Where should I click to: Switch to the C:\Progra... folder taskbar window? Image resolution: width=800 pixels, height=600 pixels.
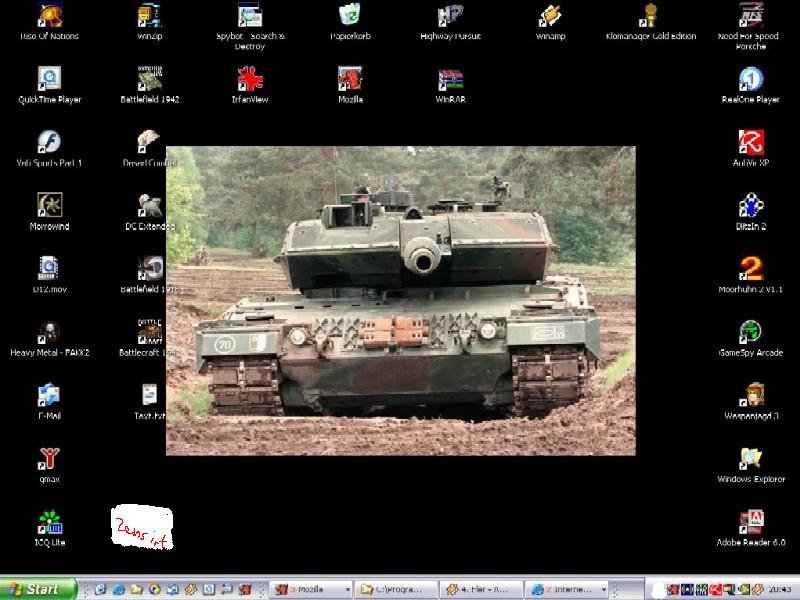pyautogui.click(x=398, y=590)
